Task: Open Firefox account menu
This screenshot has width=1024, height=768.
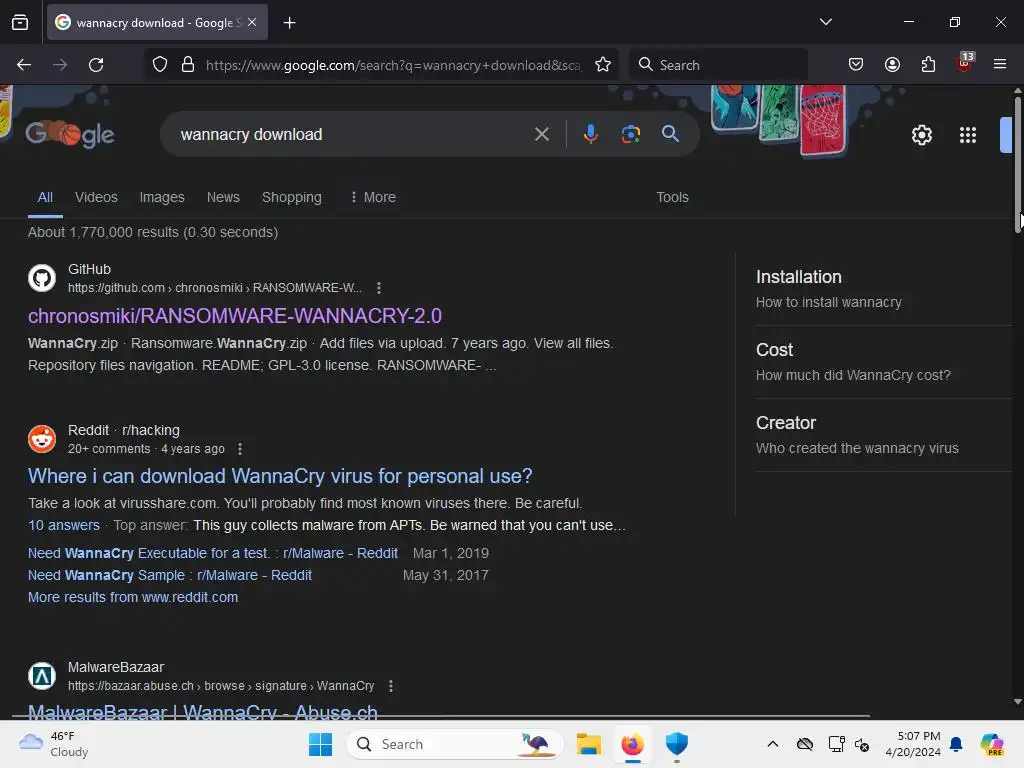Action: click(892, 65)
